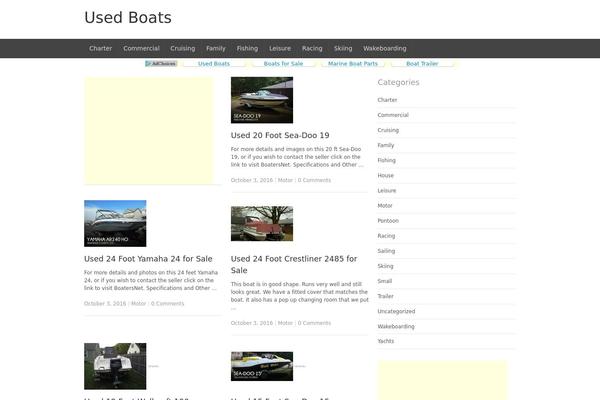Select Skiing in the navigation bar
The image size is (600, 400).
click(343, 49)
